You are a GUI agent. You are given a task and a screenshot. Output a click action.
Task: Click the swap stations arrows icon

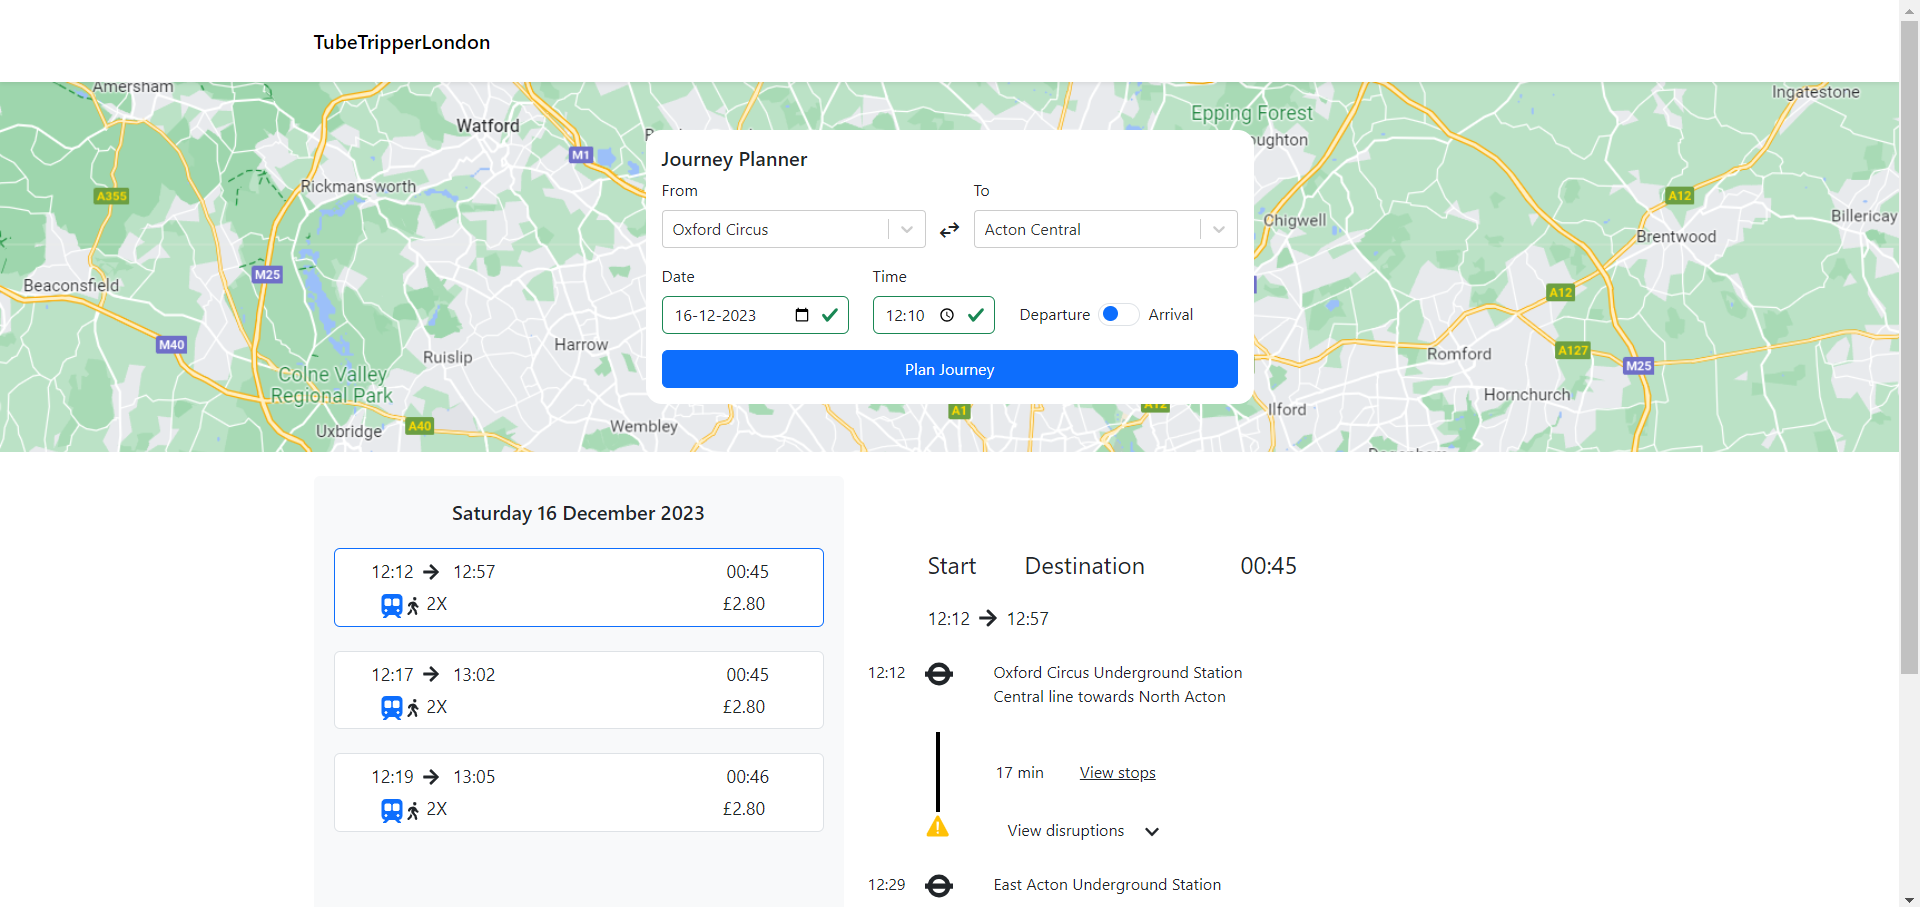pyautogui.click(x=949, y=230)
